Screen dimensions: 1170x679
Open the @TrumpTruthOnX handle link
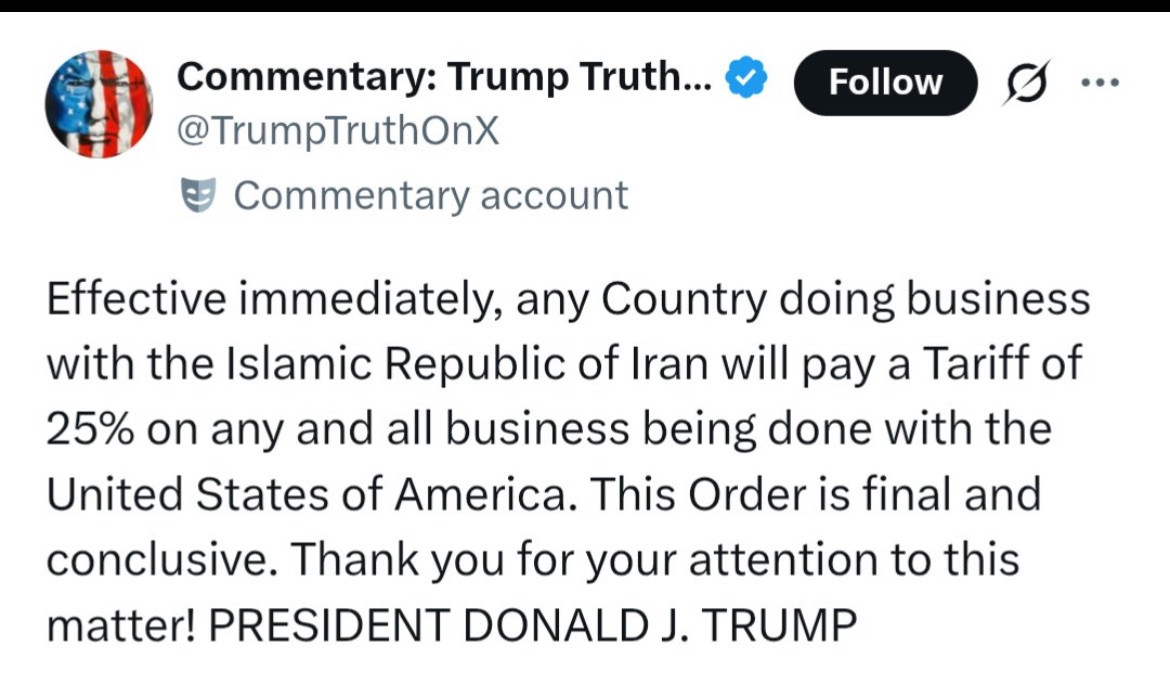(337, 131)
